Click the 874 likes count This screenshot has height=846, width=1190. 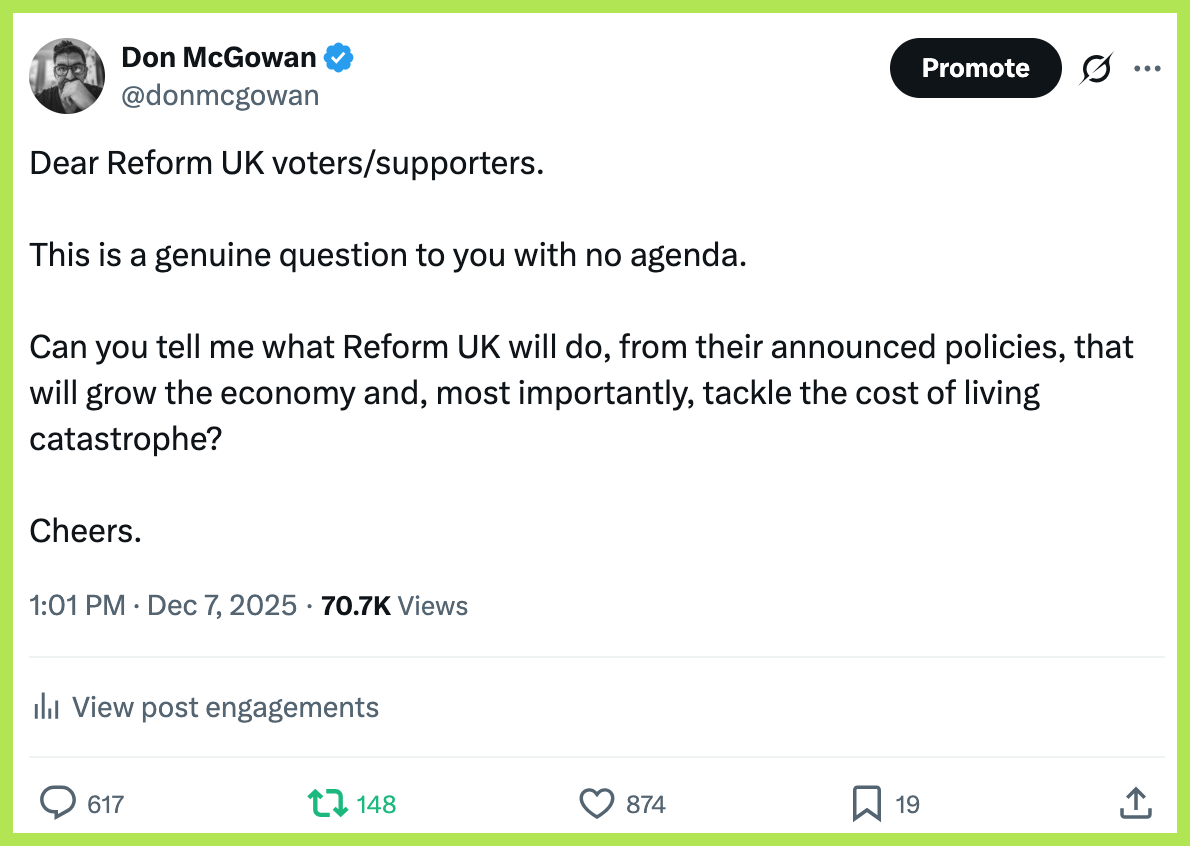coord(646,804)
